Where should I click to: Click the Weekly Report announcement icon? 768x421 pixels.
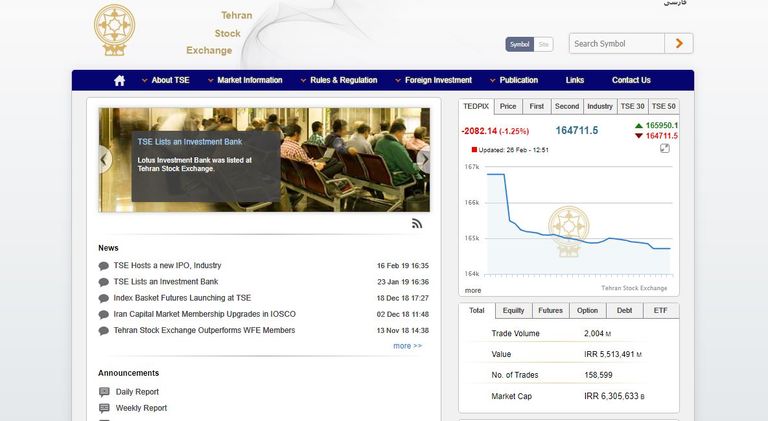coord(104,408)
